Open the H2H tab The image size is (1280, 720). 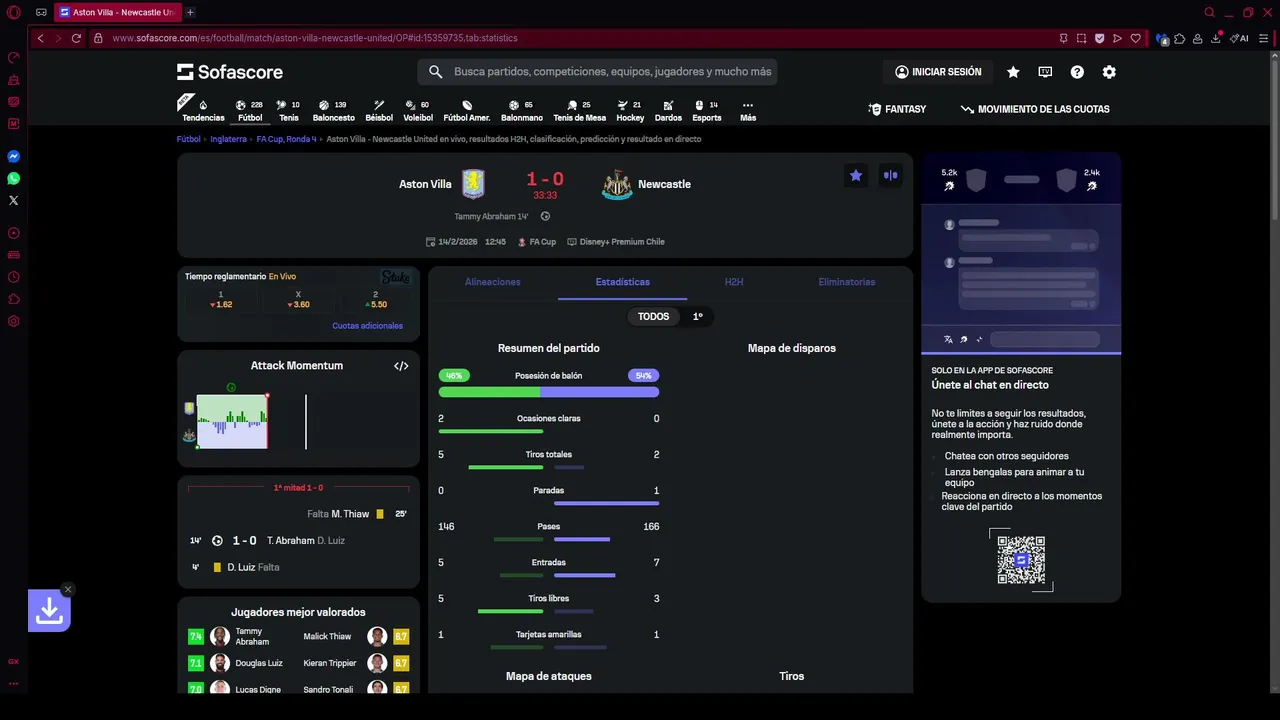tap(734, 282)
